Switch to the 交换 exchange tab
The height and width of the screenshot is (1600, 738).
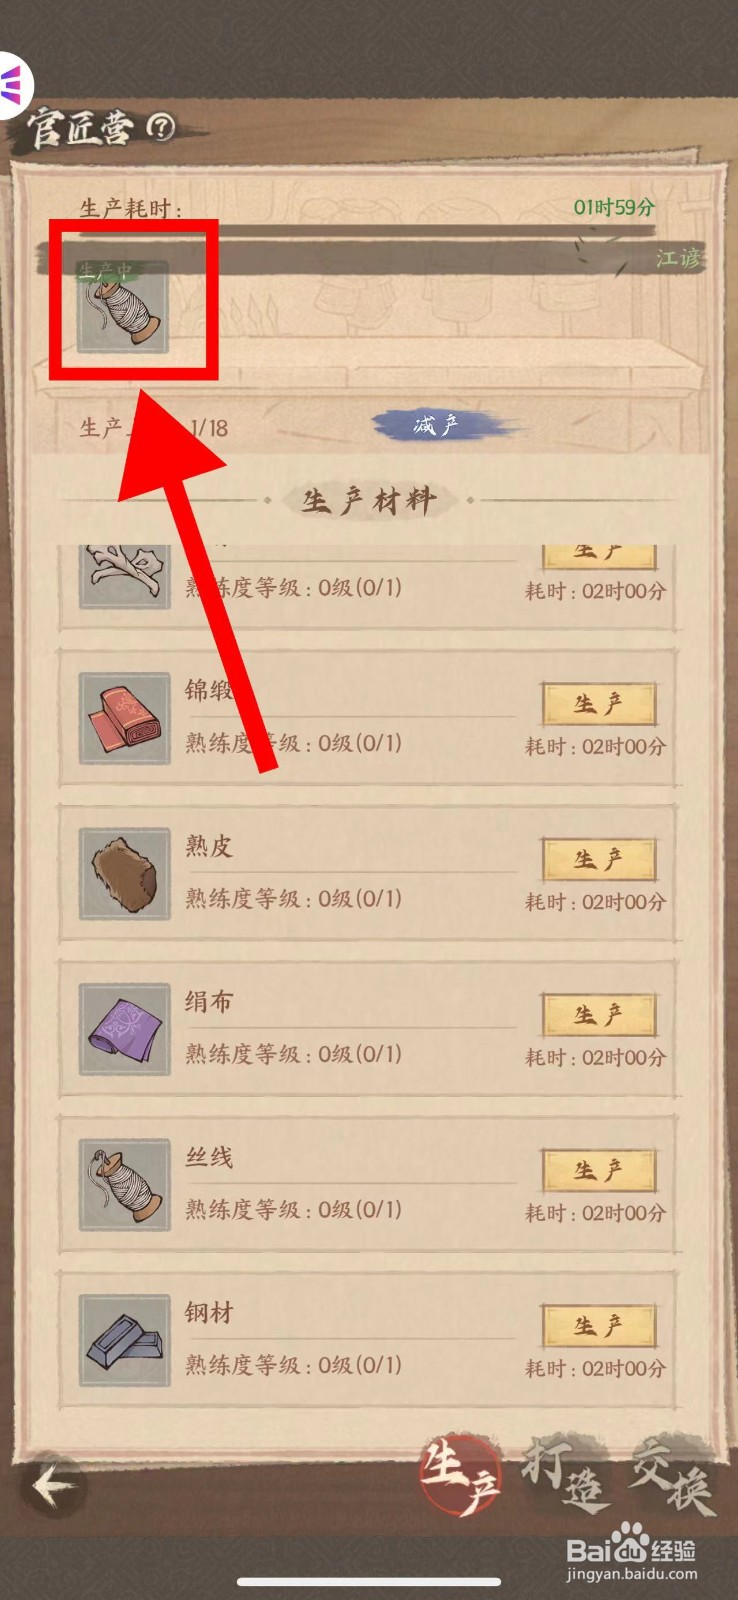(x=672, y=1477)
